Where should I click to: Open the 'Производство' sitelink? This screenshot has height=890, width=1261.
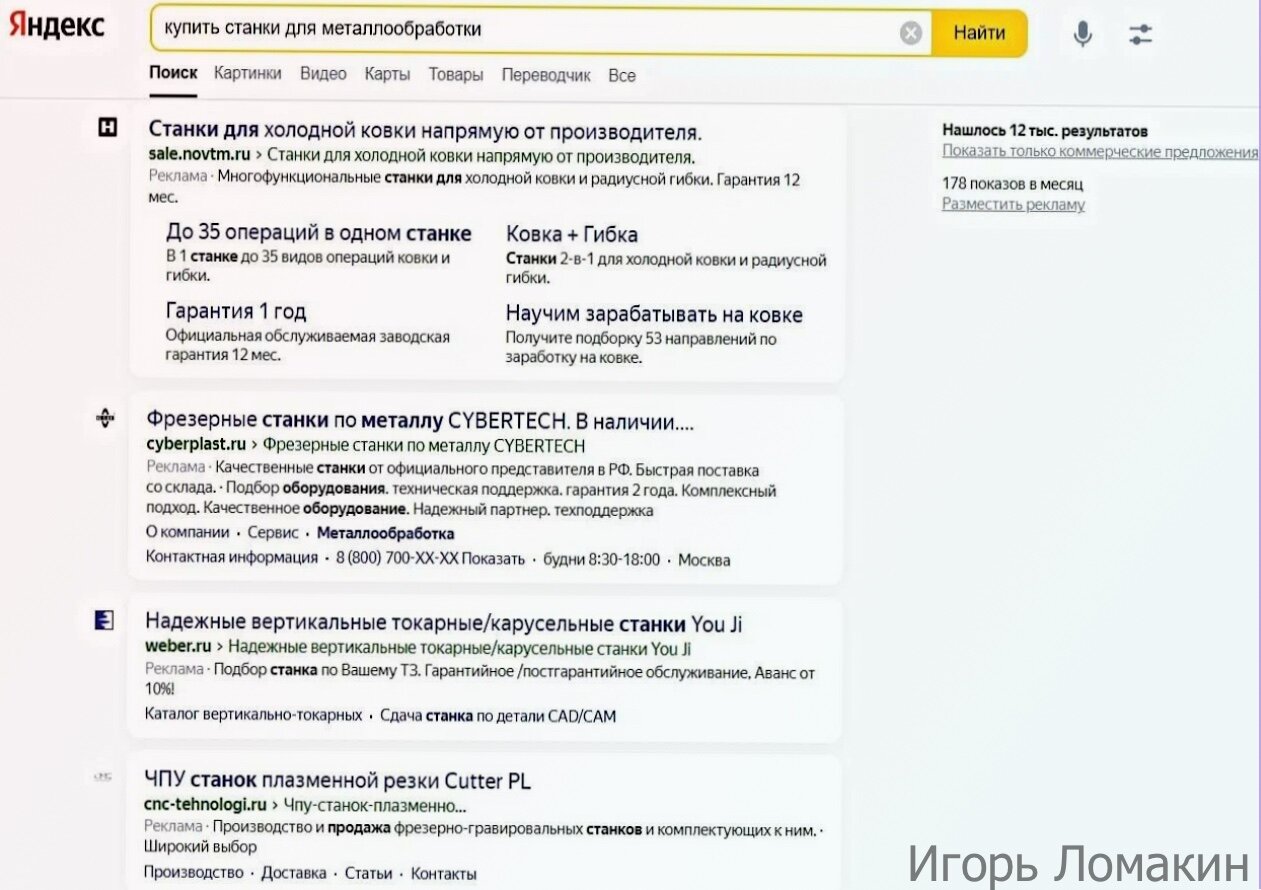click(x=194, y=873)
